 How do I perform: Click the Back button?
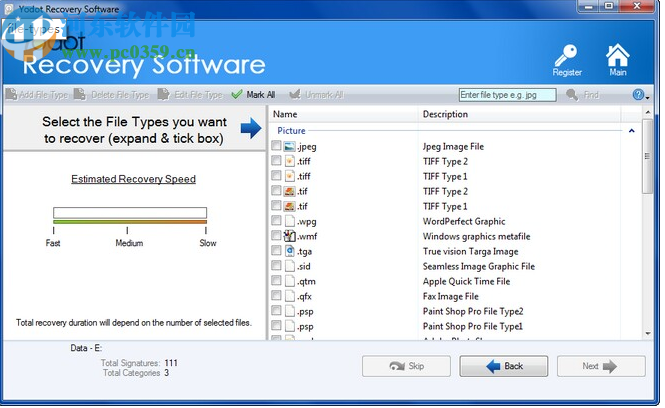[504, 366]
